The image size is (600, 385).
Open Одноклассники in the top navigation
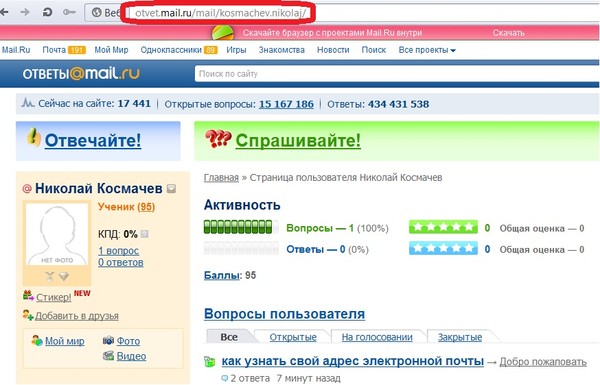[x=171, y=50]
